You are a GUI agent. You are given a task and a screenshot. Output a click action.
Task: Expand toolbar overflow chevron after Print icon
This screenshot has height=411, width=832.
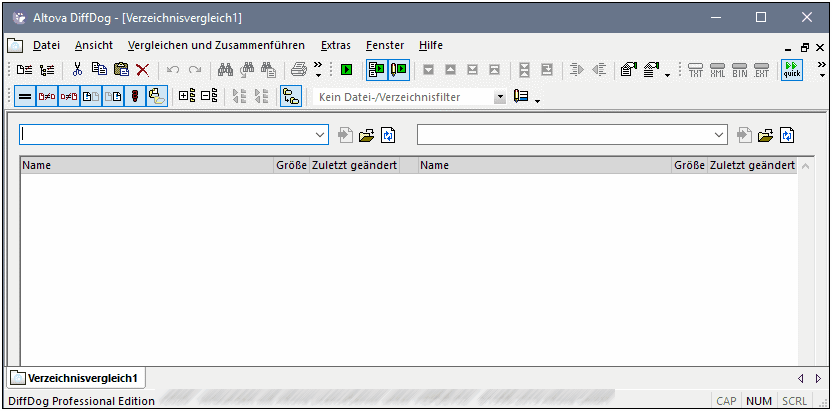pyautogui.click(x=318, y=69)
